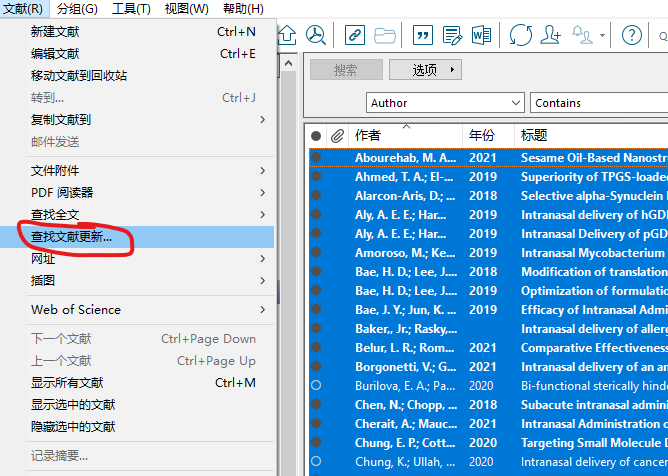Click author cell Chen, N.; Chopp
This screenshot has height=476, width=668.
tap(406, 404)
